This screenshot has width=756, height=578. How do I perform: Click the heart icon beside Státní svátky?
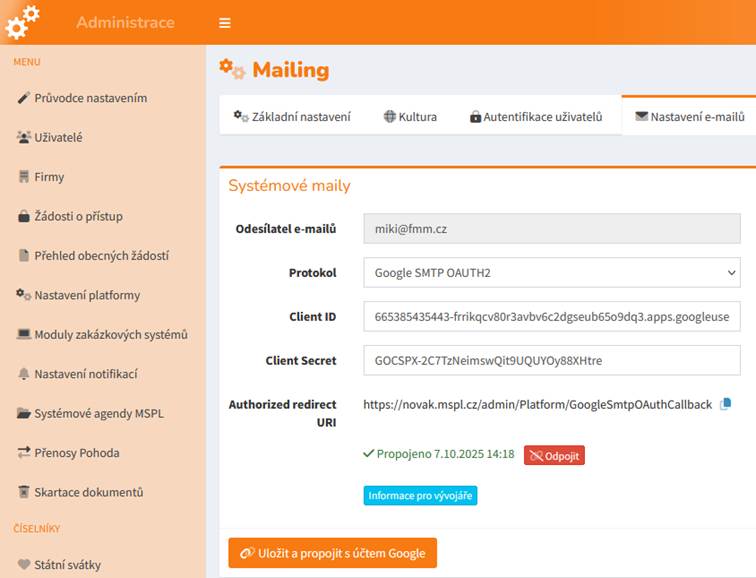coord(24,564)
